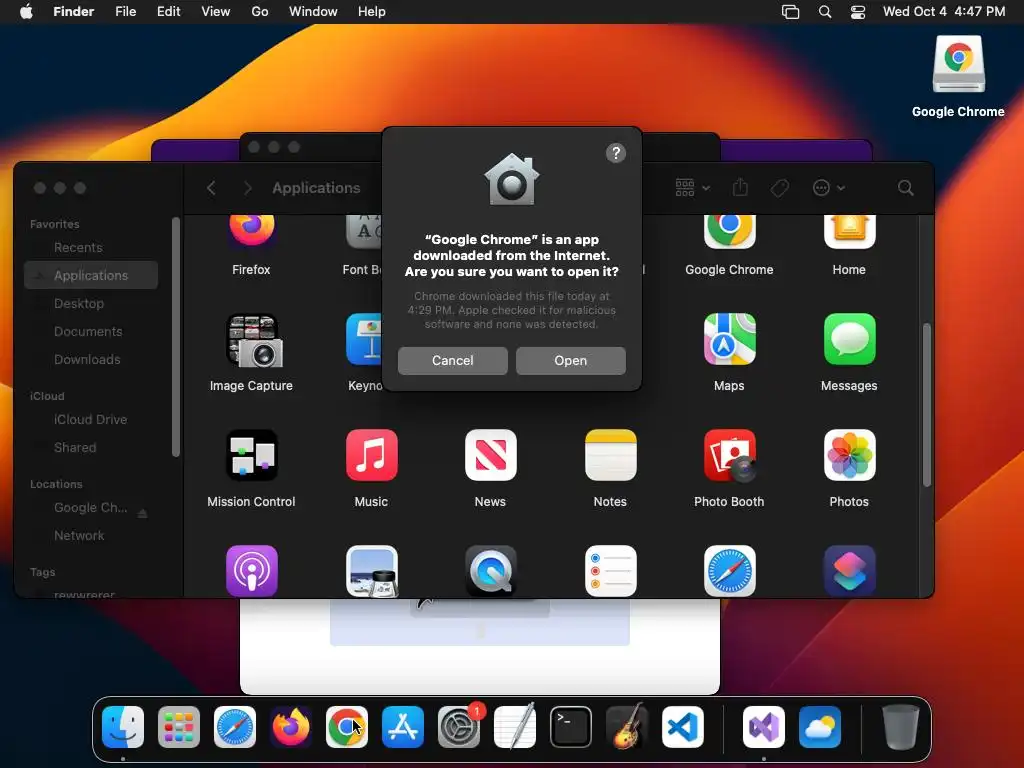Click Finder's search magnifier icon
This screenshot has height=768, width=1024.
tap(905, 188)
